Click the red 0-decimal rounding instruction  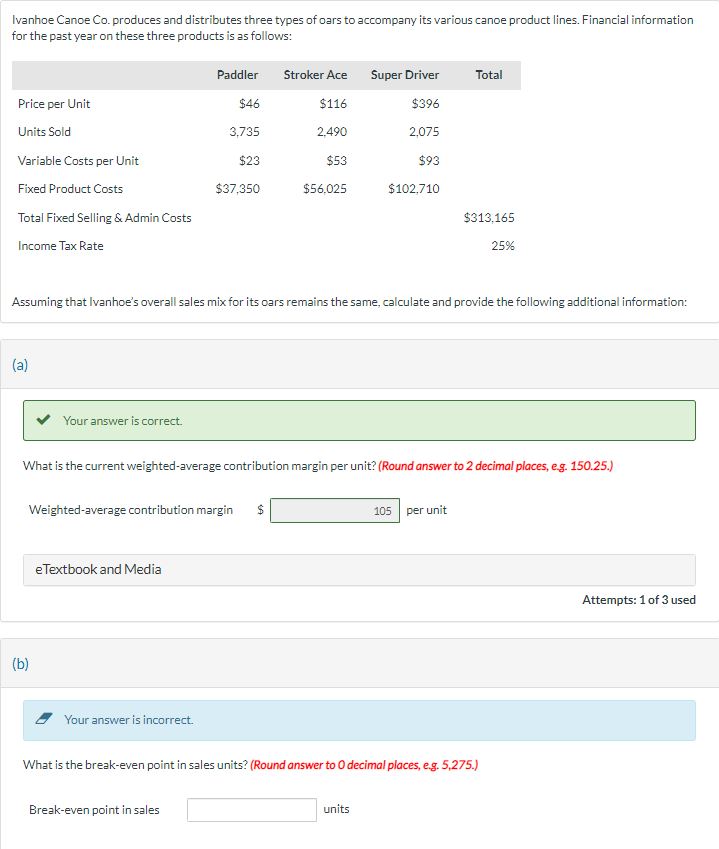[364, 765]
